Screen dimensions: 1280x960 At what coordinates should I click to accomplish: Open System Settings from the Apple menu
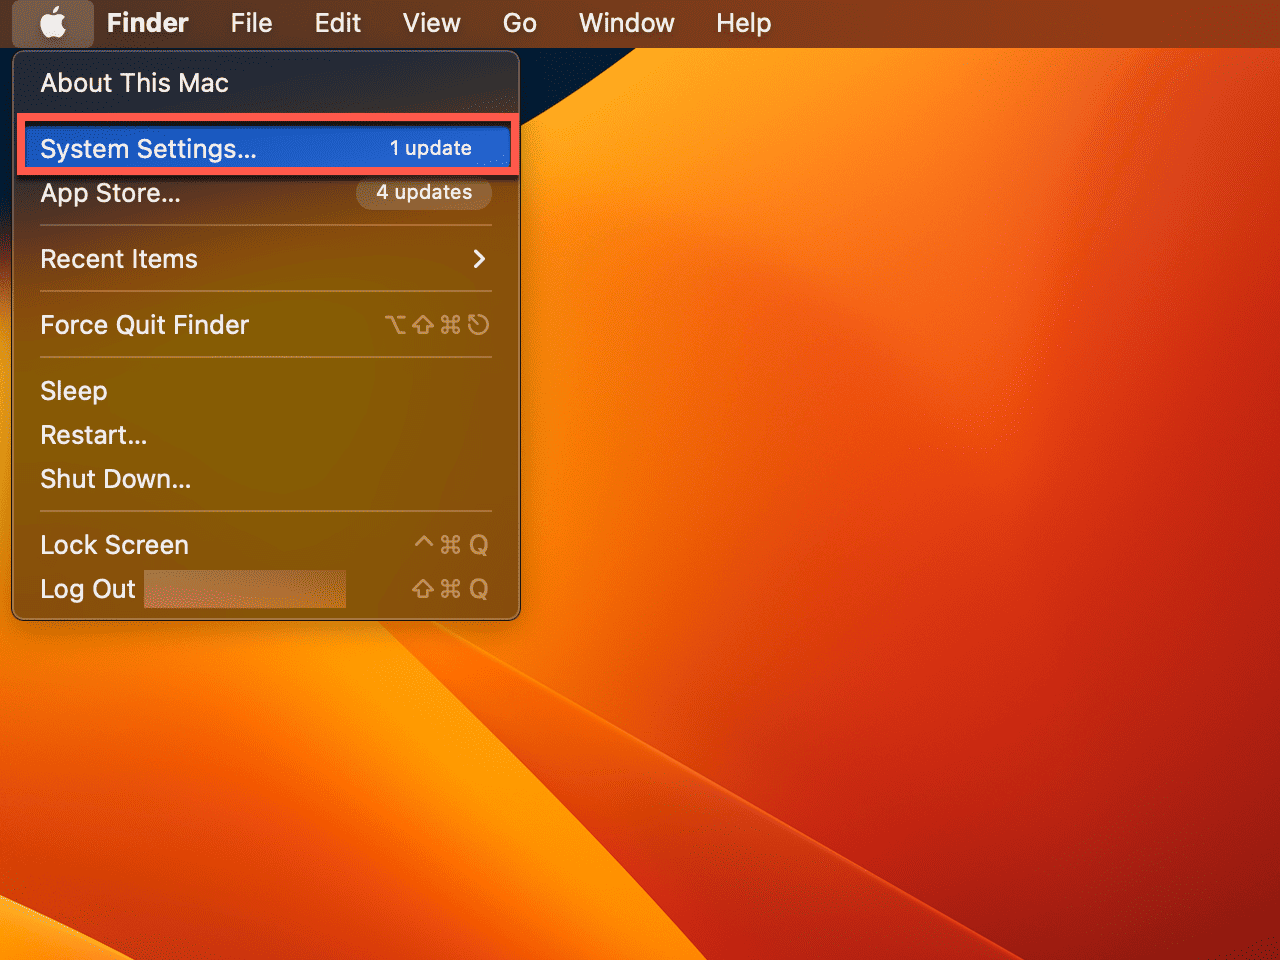click(x=147, y=148)
